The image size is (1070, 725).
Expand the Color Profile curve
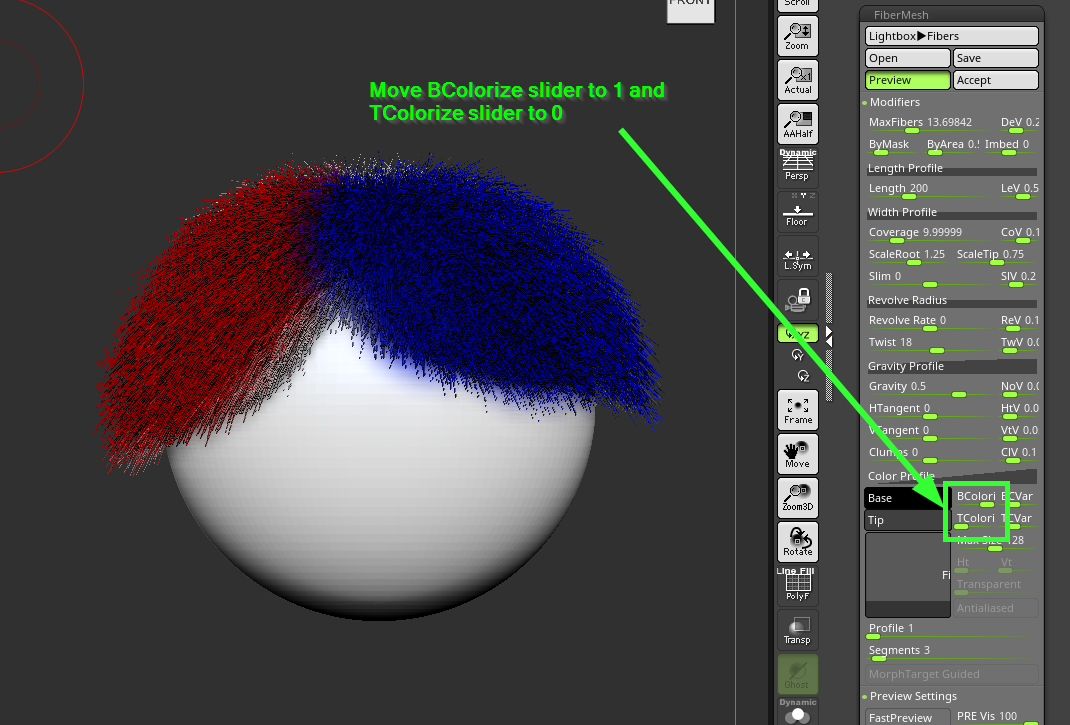coord(952,476)
